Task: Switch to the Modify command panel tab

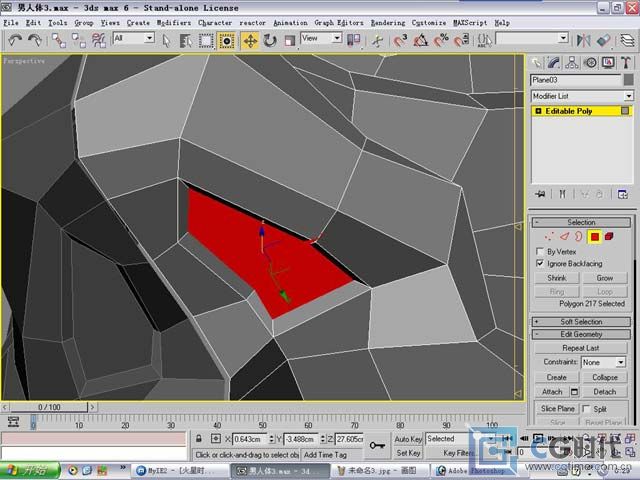Action: pyautogui.click(x=553, y=63)
